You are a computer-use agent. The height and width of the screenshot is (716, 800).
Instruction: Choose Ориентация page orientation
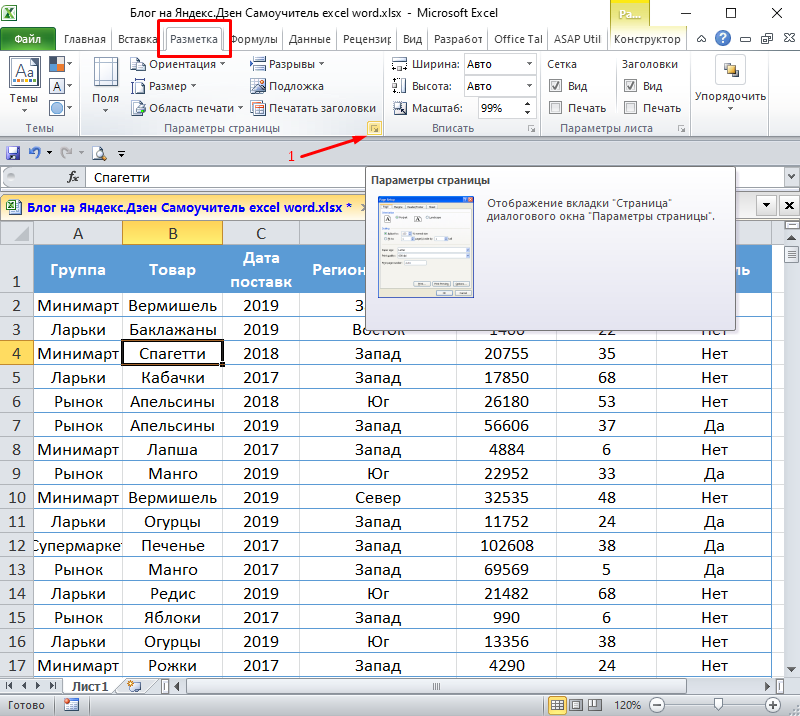178,64
